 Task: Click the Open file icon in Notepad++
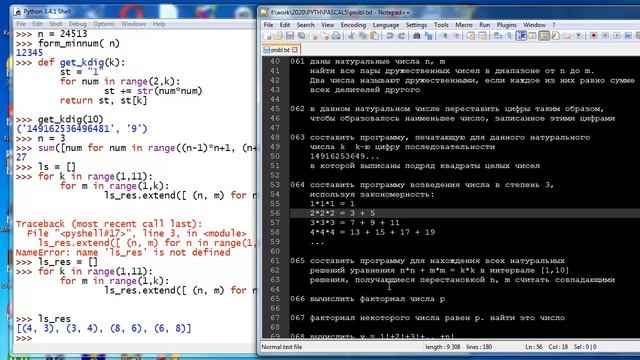click(278, 36)
